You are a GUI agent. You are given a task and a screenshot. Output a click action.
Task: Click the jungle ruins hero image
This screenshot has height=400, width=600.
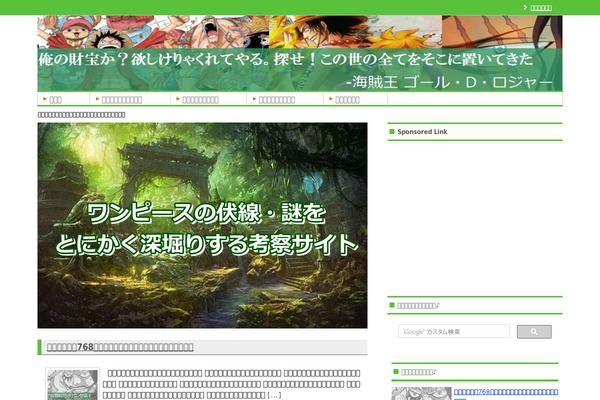coord(202,225)
